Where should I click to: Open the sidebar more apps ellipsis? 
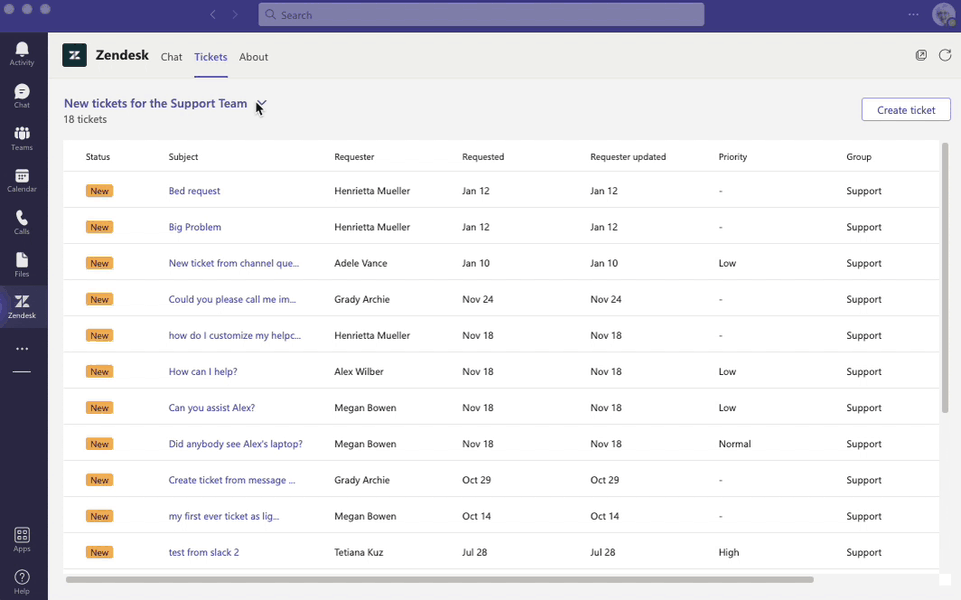click(x=22, y=349)
